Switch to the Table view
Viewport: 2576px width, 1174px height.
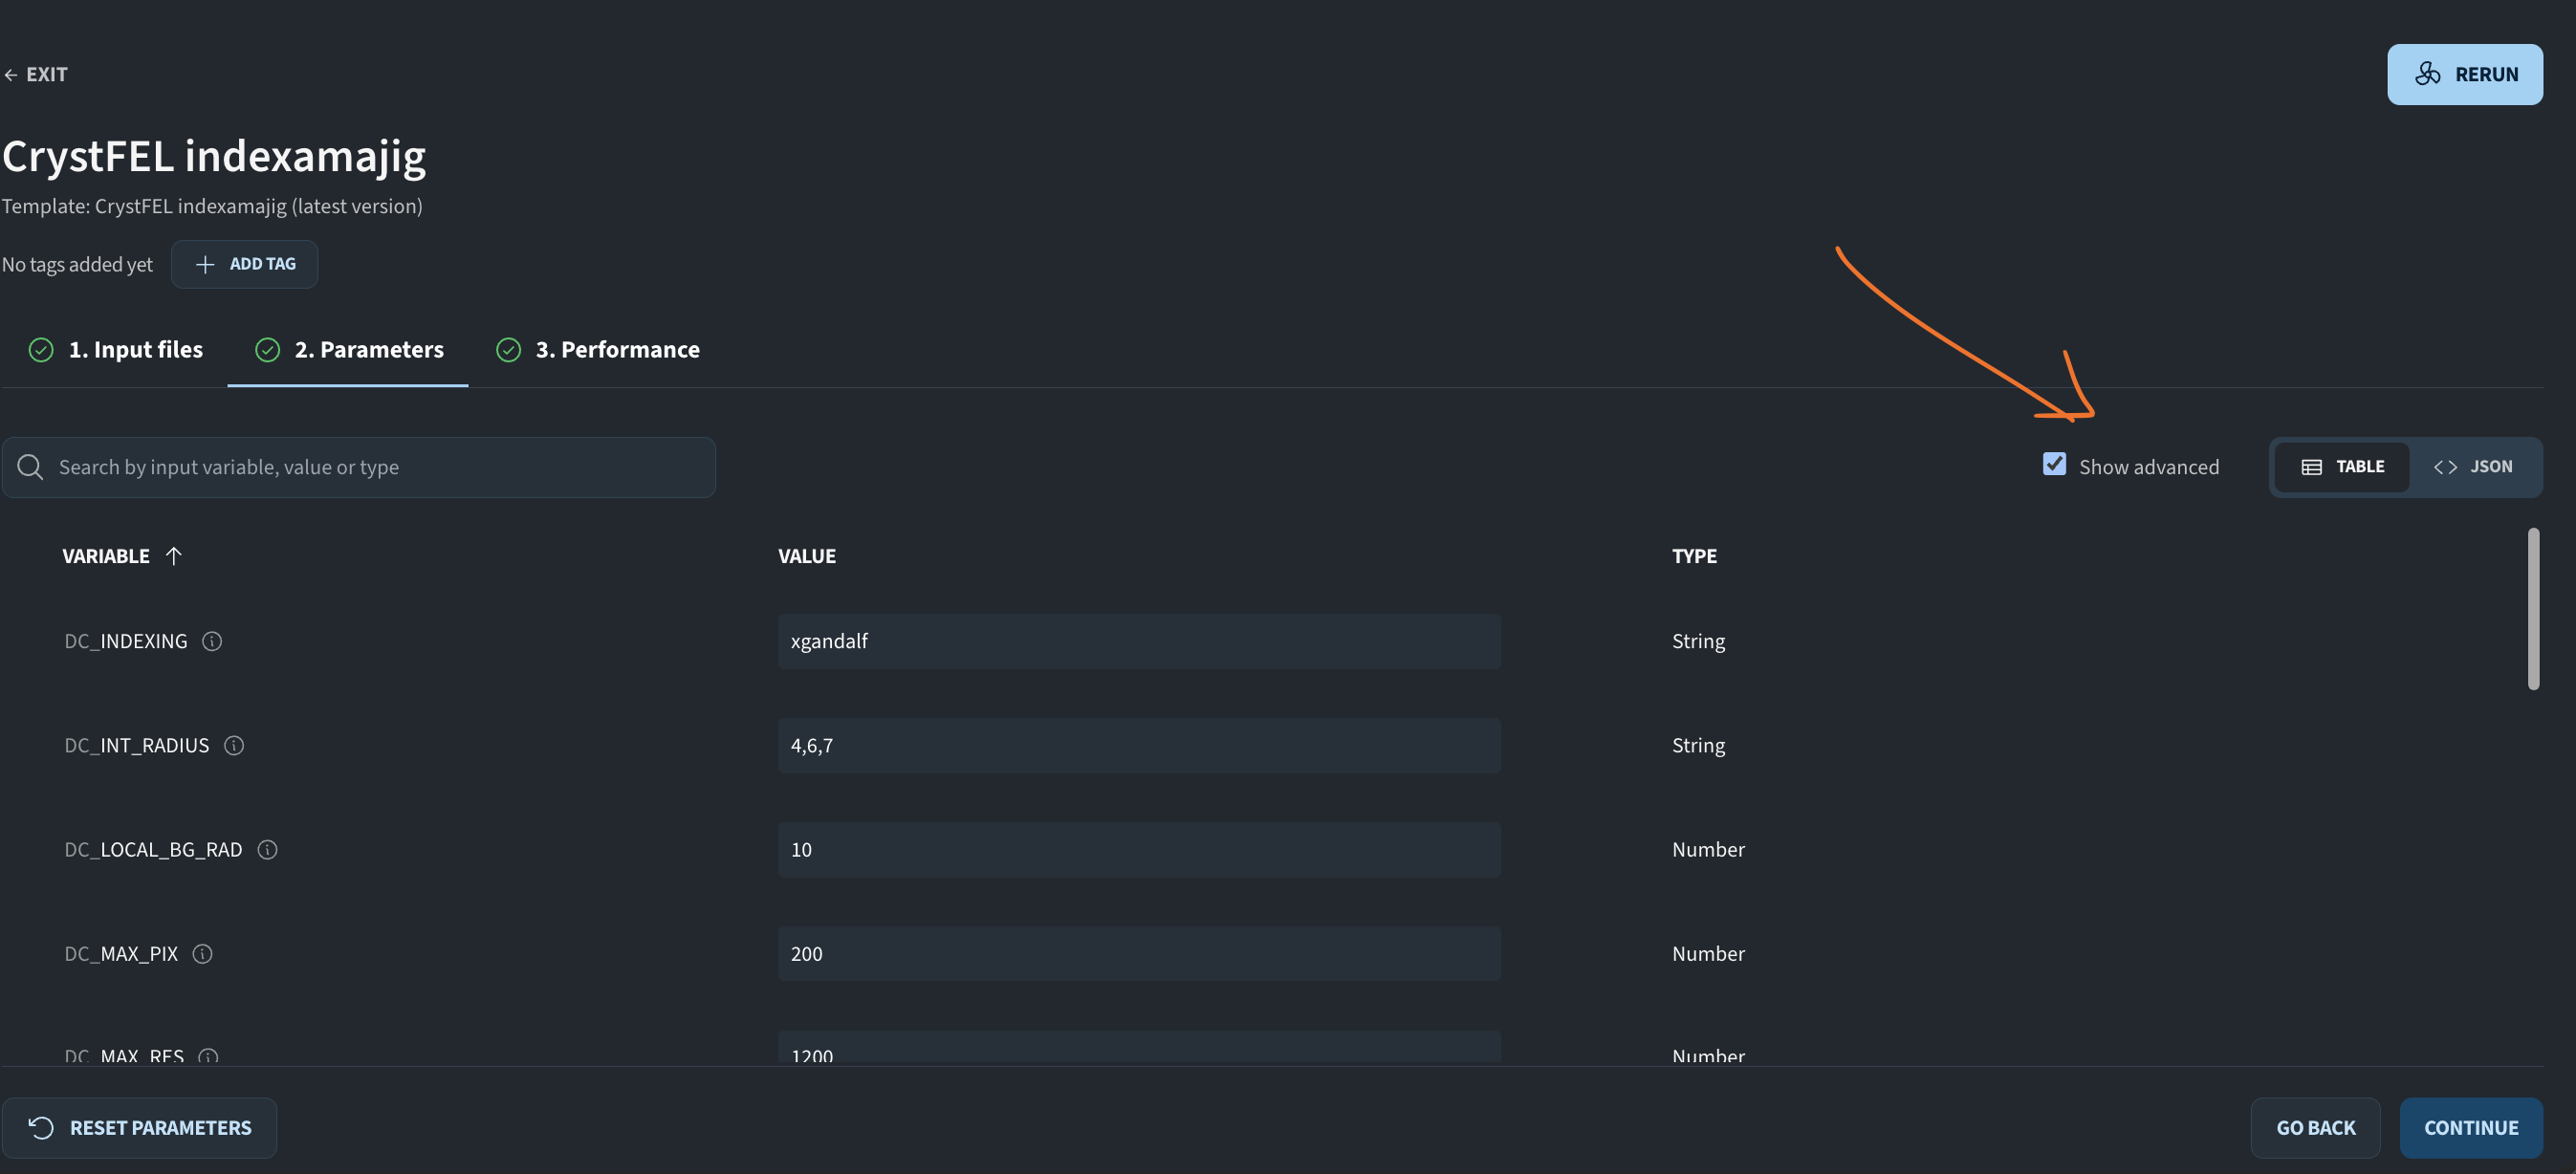point(2342,467)
